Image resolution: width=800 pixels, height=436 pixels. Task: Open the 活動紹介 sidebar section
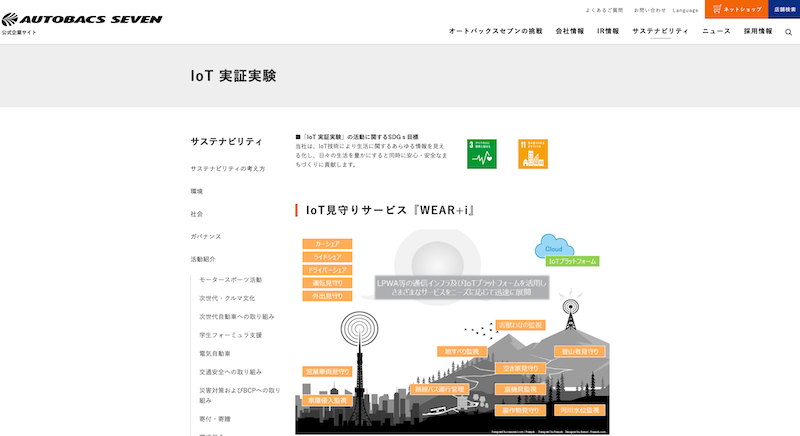(203, 259)
